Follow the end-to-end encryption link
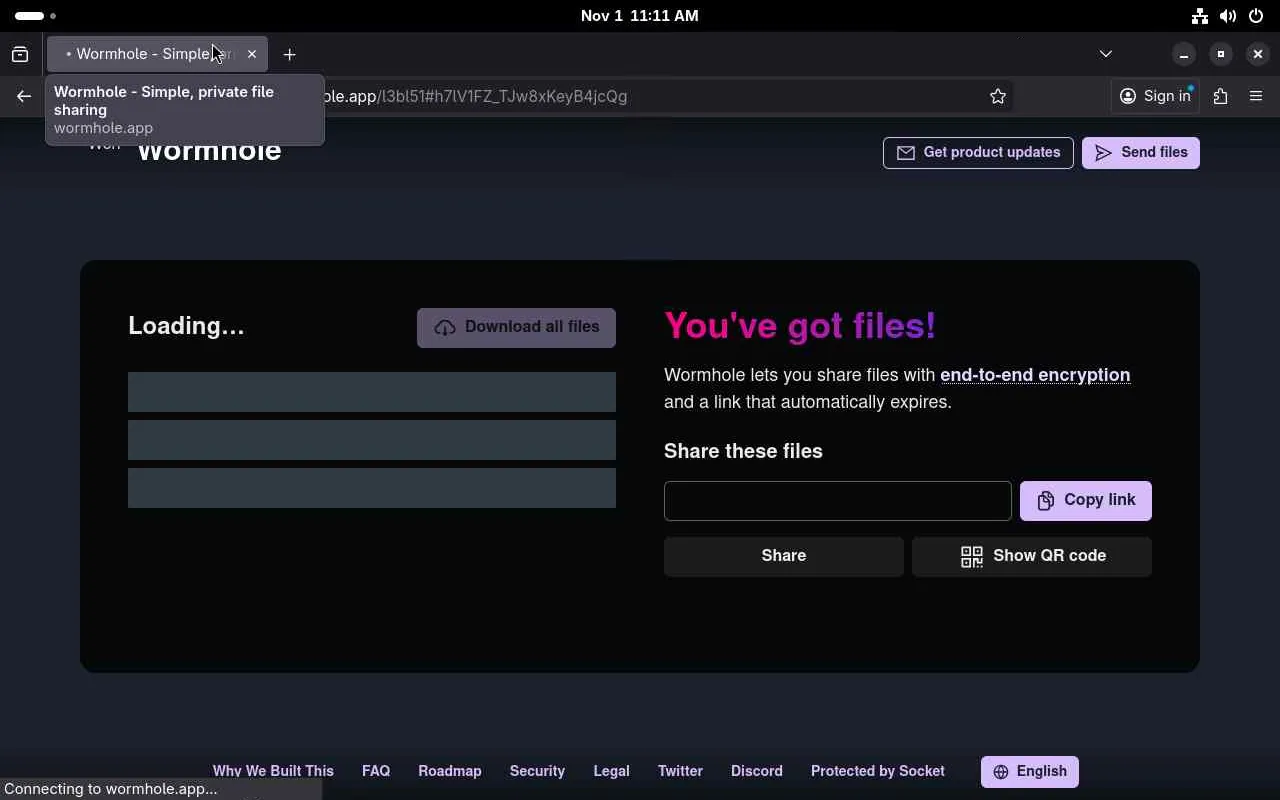Screen dimensions: 1280x800 coord(1035,375)
